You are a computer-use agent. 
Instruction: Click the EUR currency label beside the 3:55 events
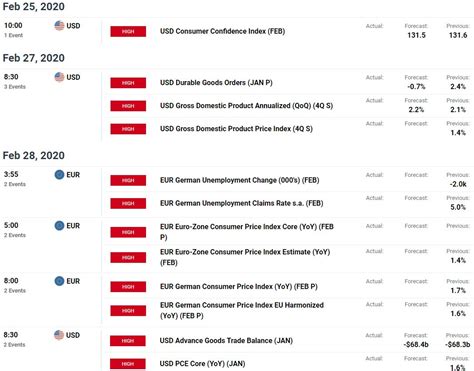[73, 175]
